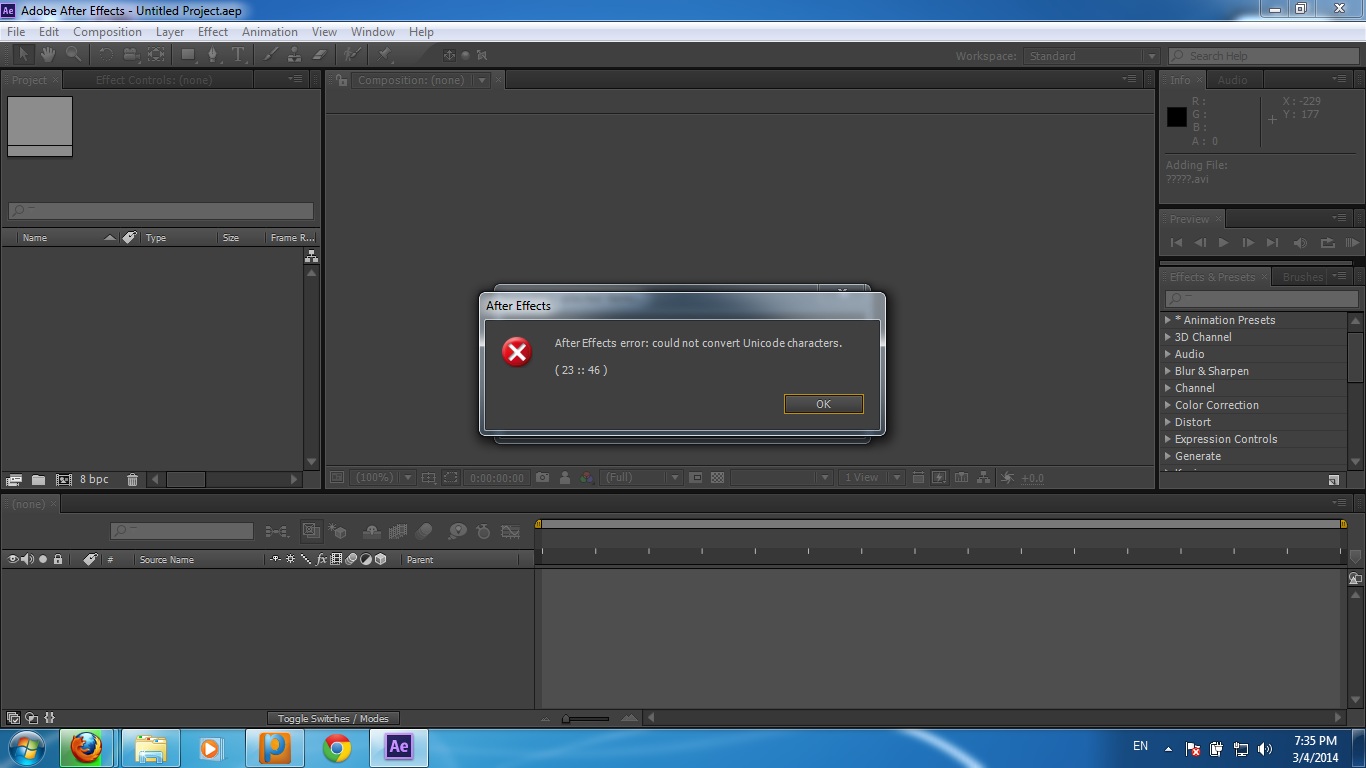The width and height of the screenshot is (1366, 768).
Task: Click the Search Help input field
Action: pos(1263,56)
